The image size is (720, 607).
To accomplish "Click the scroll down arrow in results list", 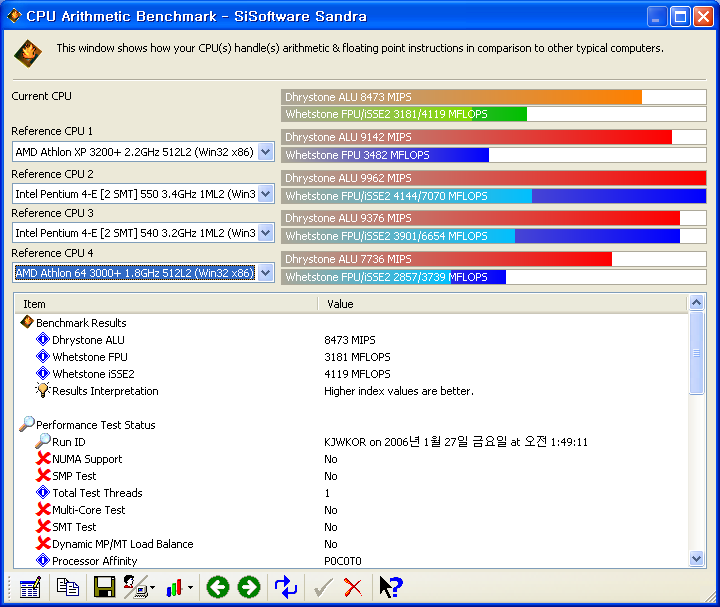I will click(697, 559).
